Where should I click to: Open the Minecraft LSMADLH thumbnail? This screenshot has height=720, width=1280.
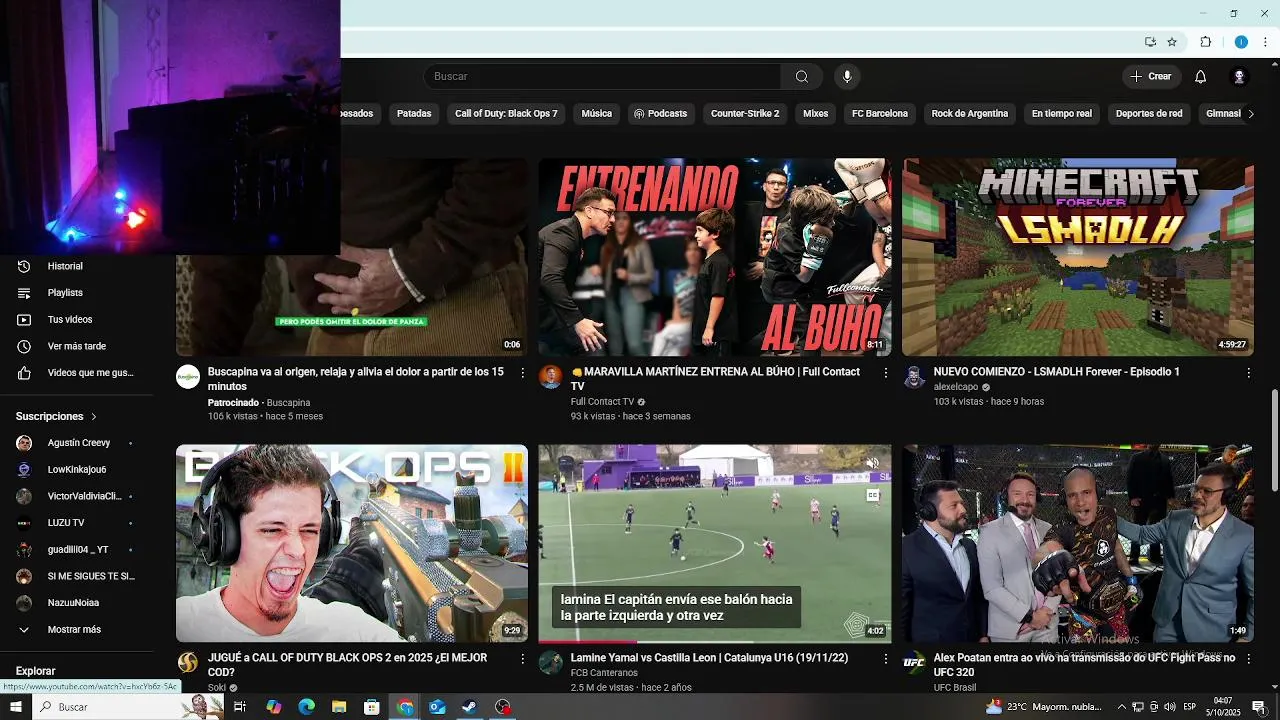pos(1077,257)
